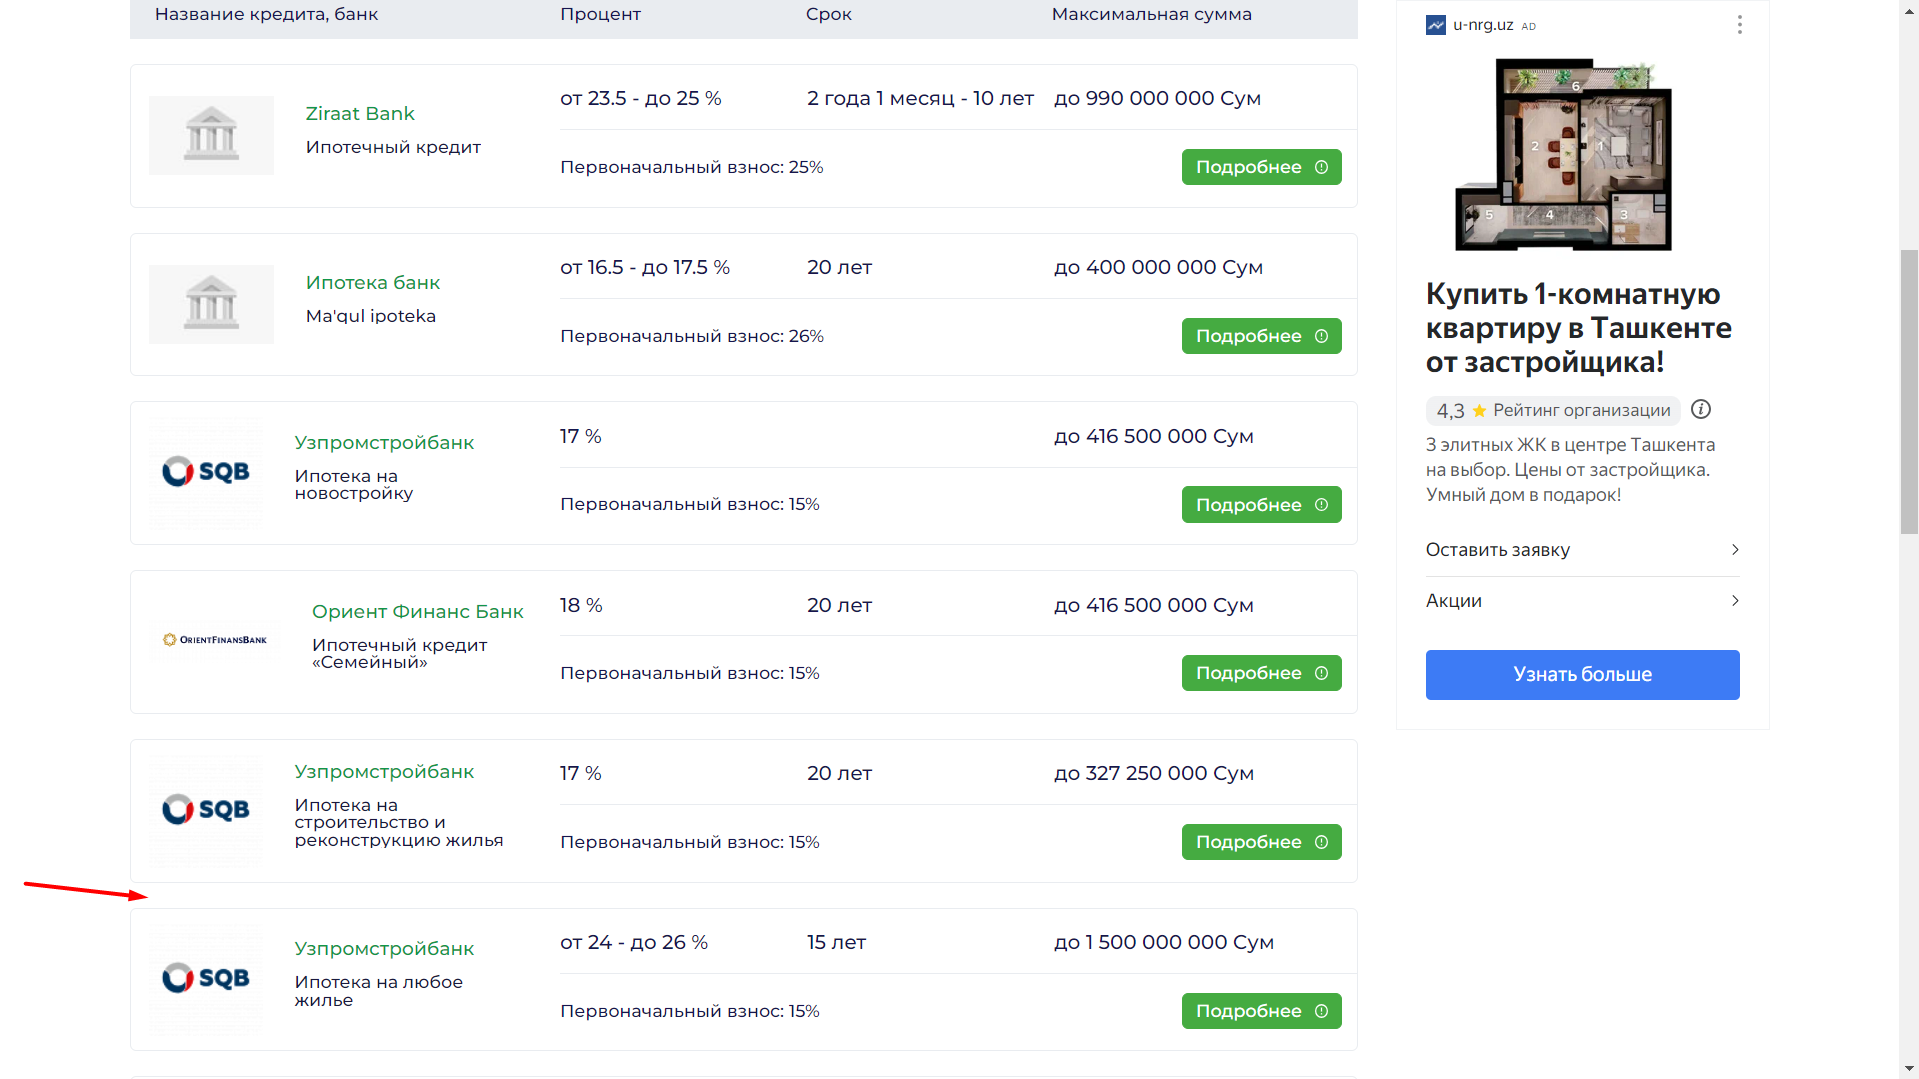Image resolution: width=1919 pixels, height=1079 pixels.
Task: Open the Ипотека банк link
Action: (x=373, y=282)
